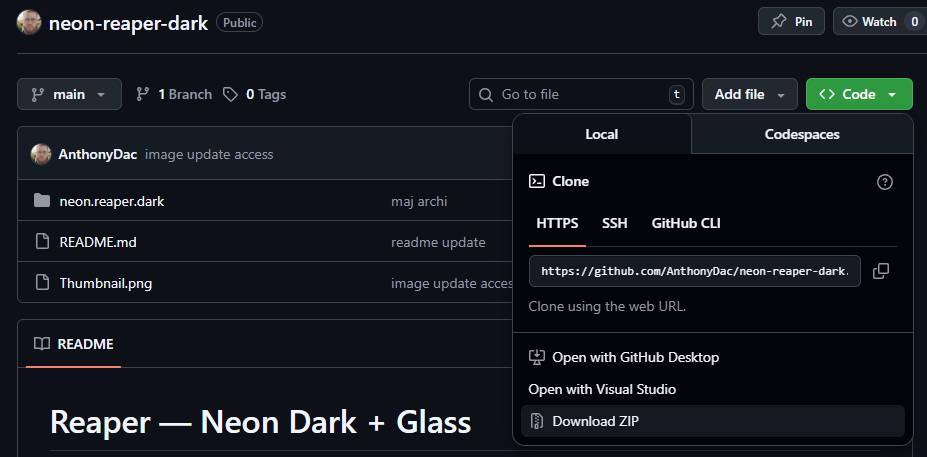Click the README.md file icon
The height and width of the screenshot is (457, 927).
point(42,242)
